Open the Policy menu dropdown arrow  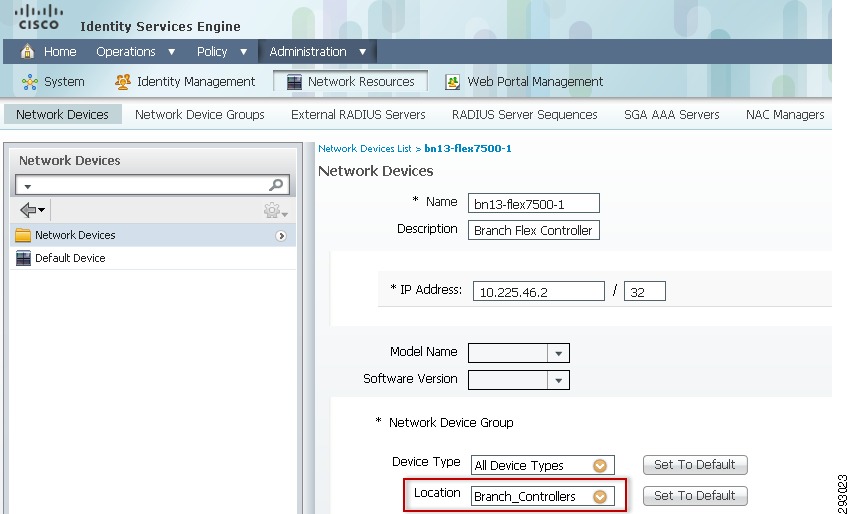244,52
